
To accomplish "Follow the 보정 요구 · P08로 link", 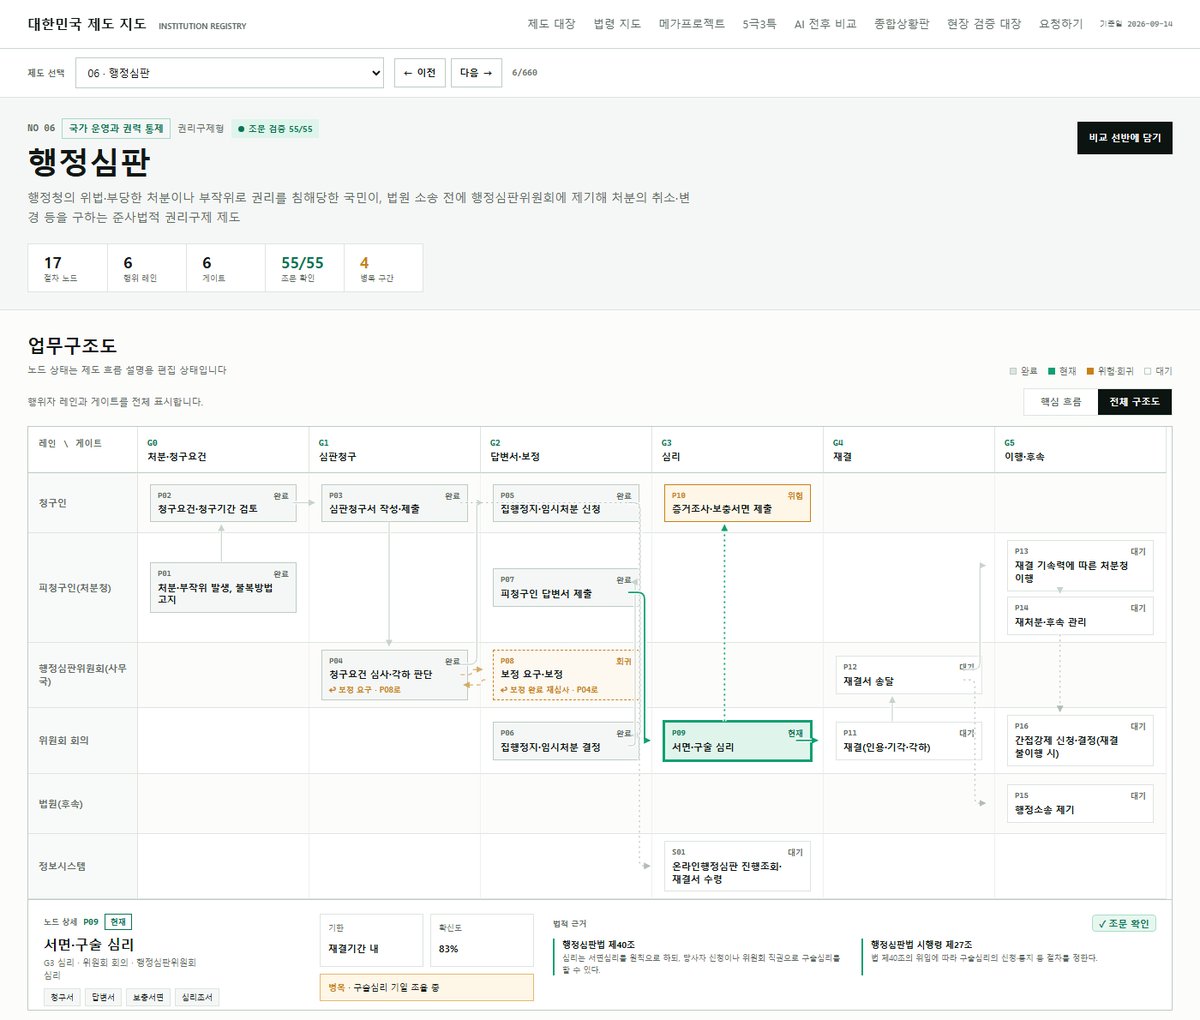I will coord(365,690).
